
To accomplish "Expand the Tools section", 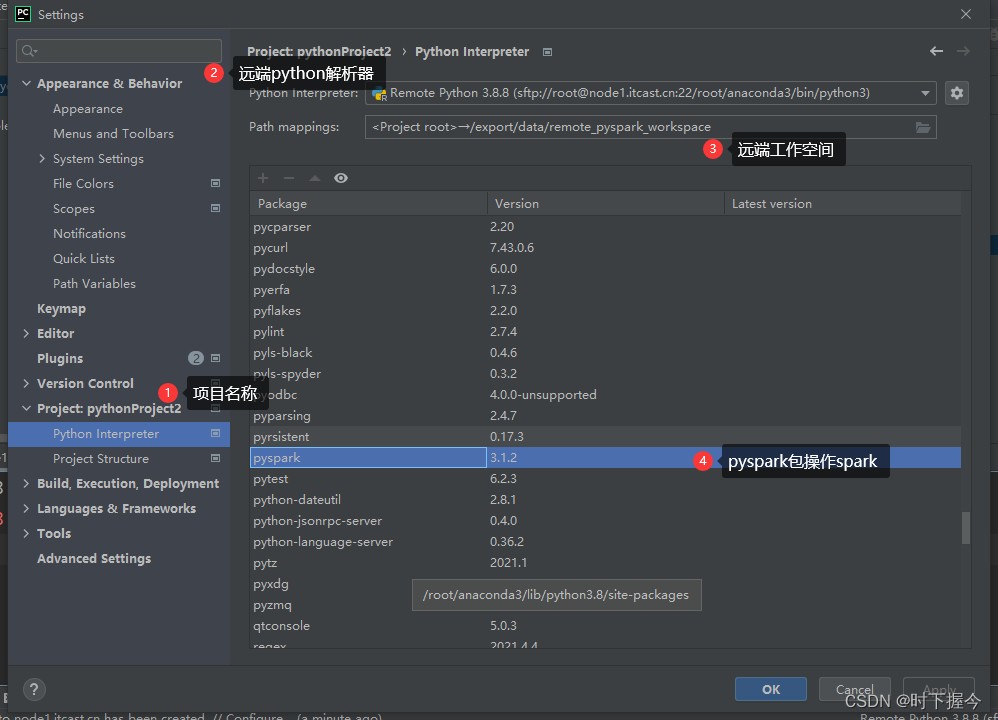I will tap(26, 533).
